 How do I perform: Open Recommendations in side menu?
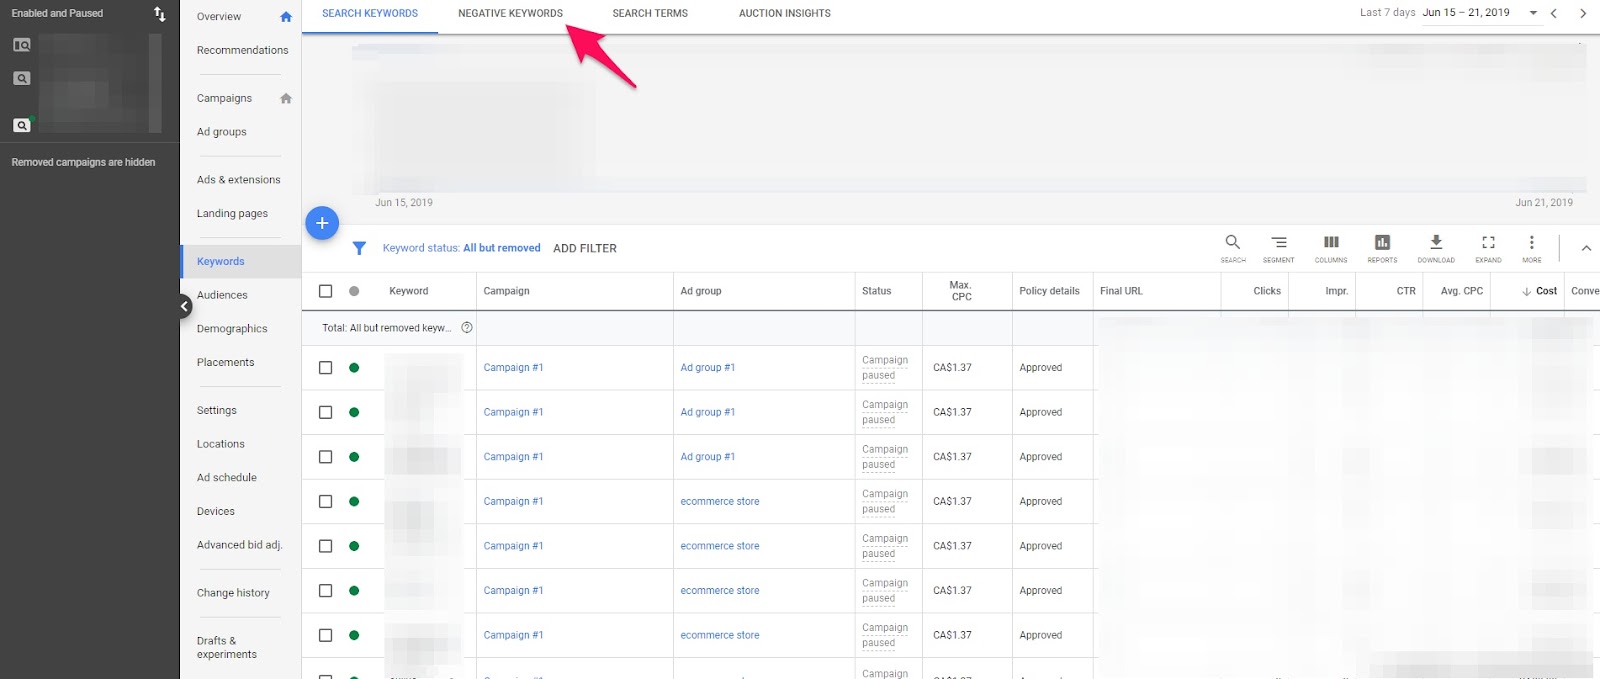point(242,50)
